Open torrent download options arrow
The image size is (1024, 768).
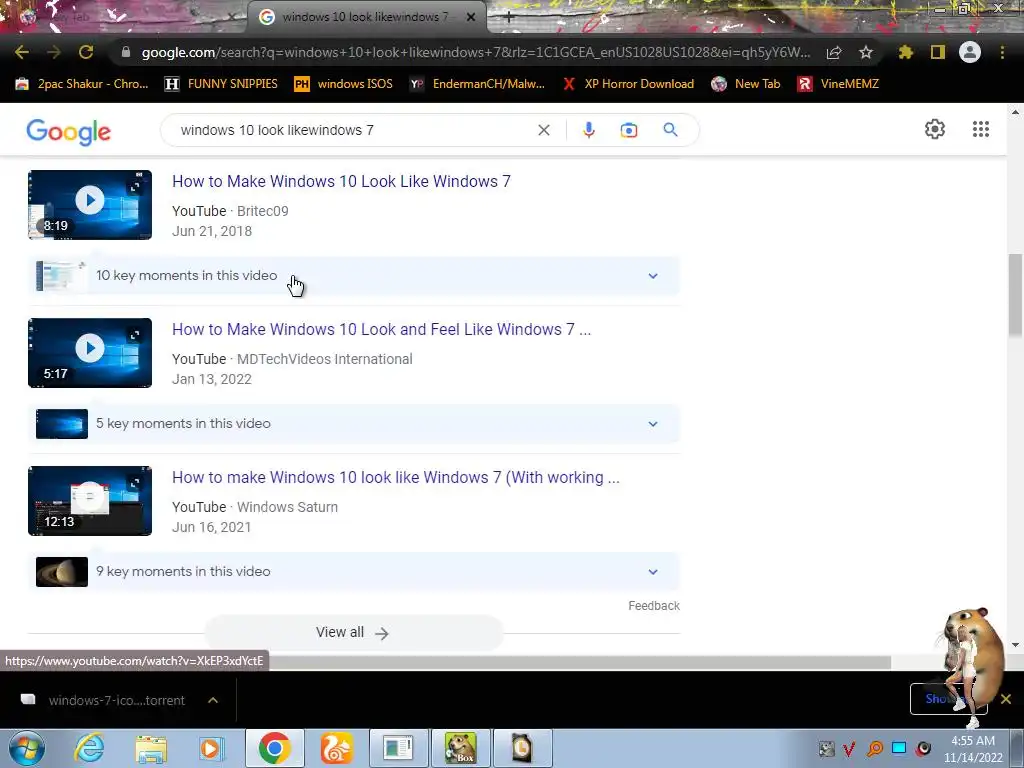[x=213, y=700]
